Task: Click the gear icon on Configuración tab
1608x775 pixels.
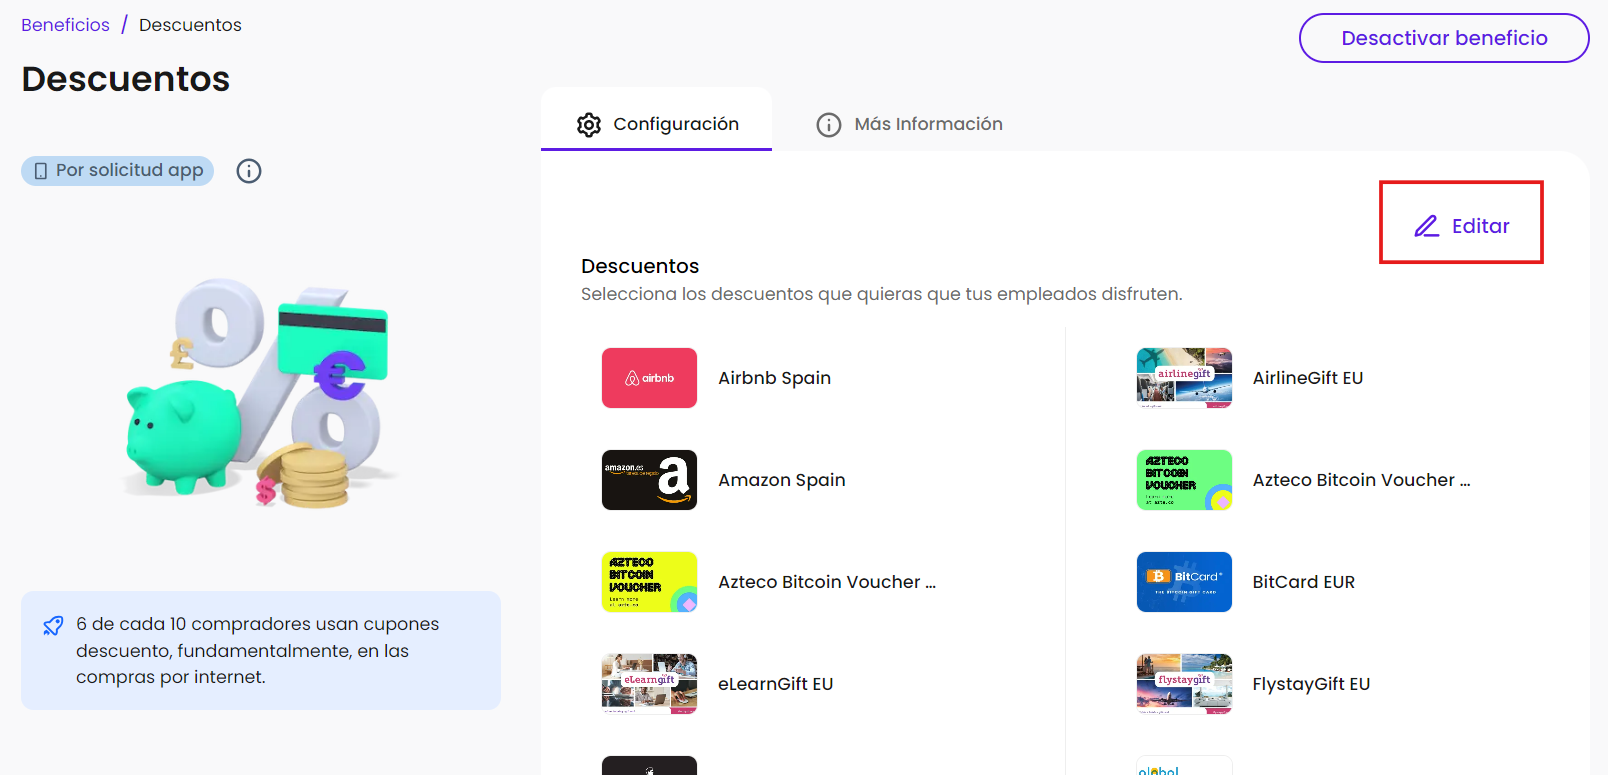Action: 589,124
